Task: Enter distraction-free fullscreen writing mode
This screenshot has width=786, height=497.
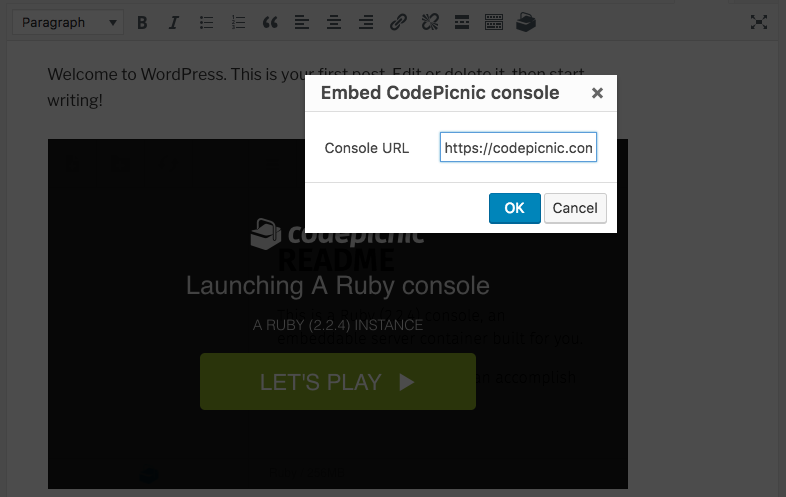Action: point(759,22)
